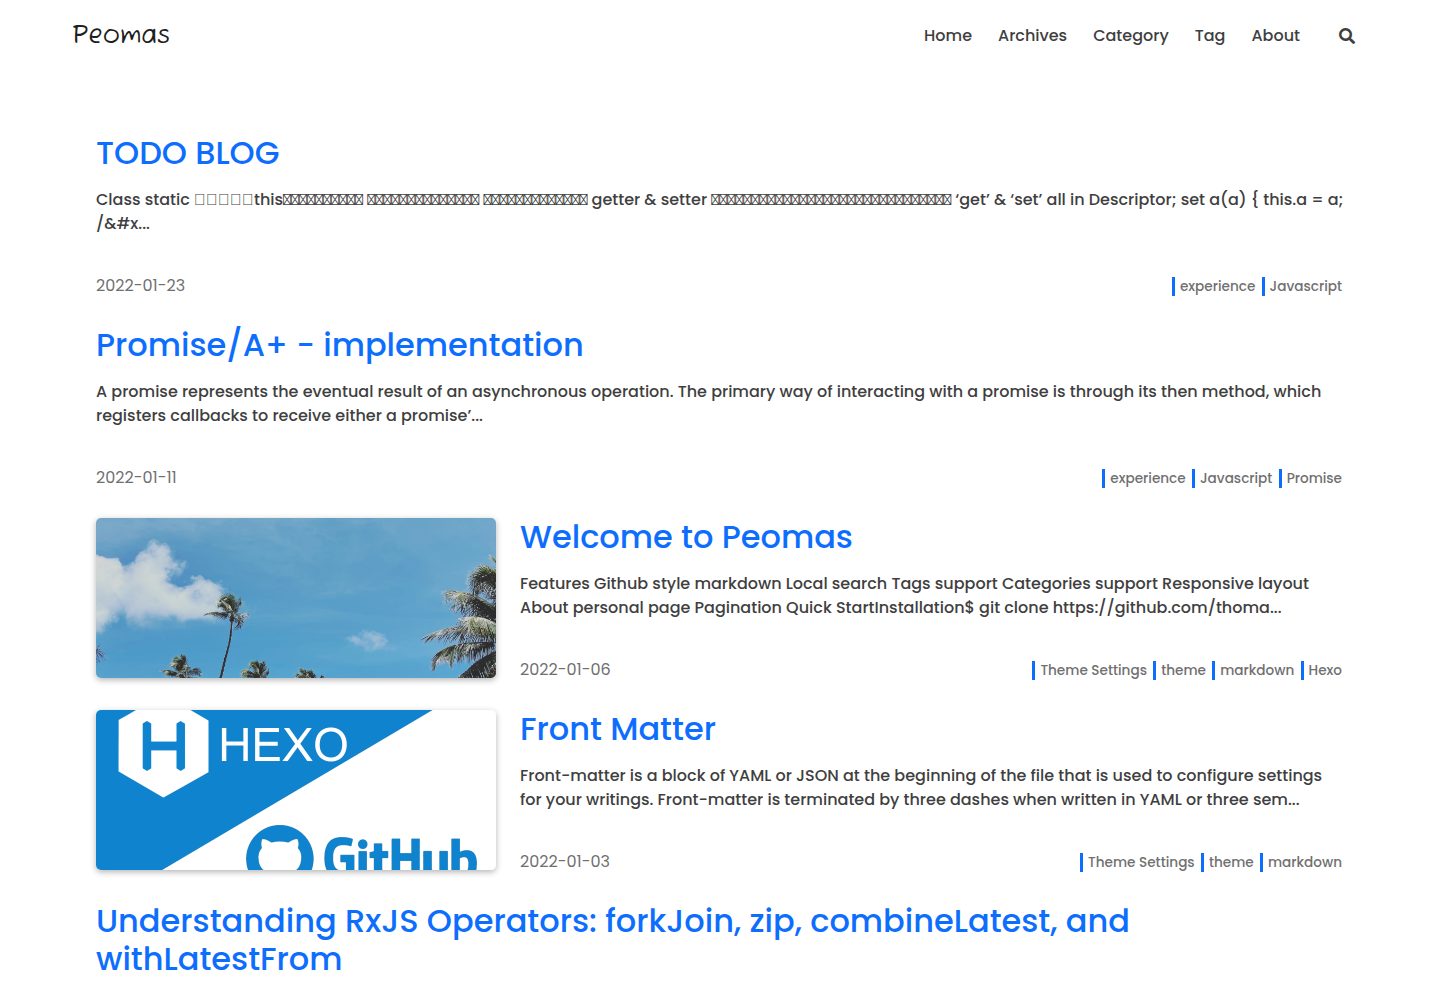Click the TODO BLOG excerpt text
Screen dimensions: 1440x1000
coord(719,211)
